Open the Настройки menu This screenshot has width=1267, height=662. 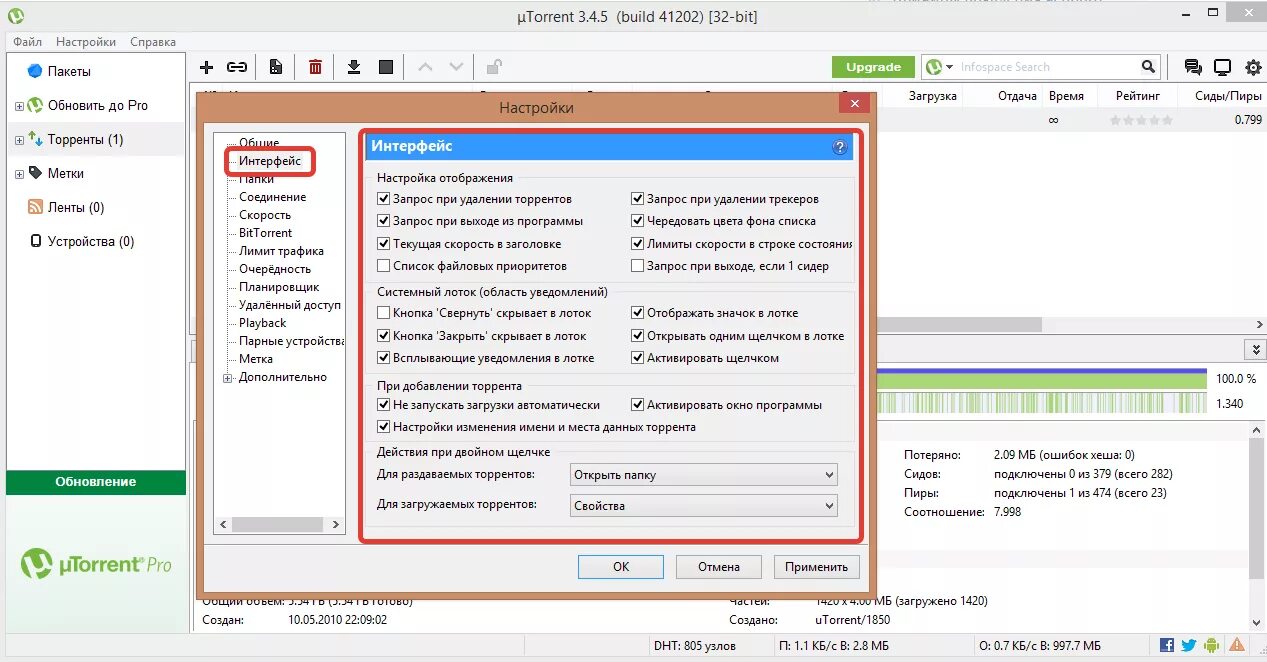tap(86, 42)
